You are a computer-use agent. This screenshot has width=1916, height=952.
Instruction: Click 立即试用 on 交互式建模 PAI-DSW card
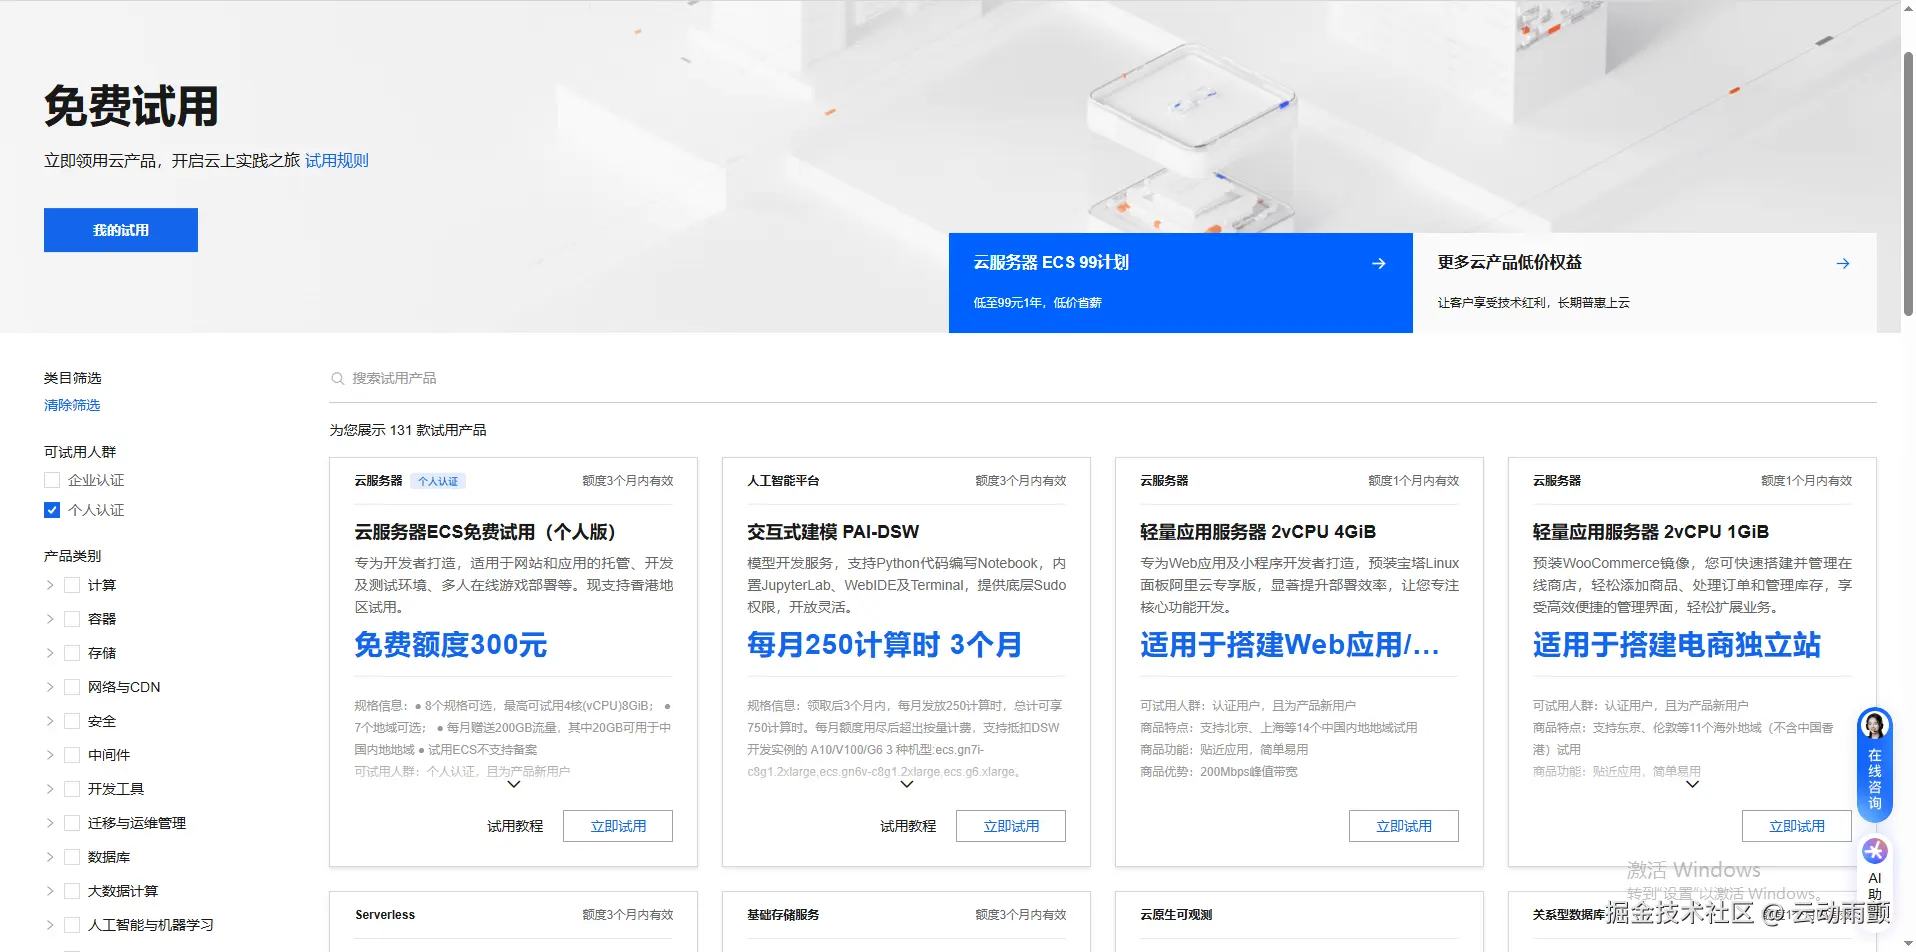point(1011,826)
